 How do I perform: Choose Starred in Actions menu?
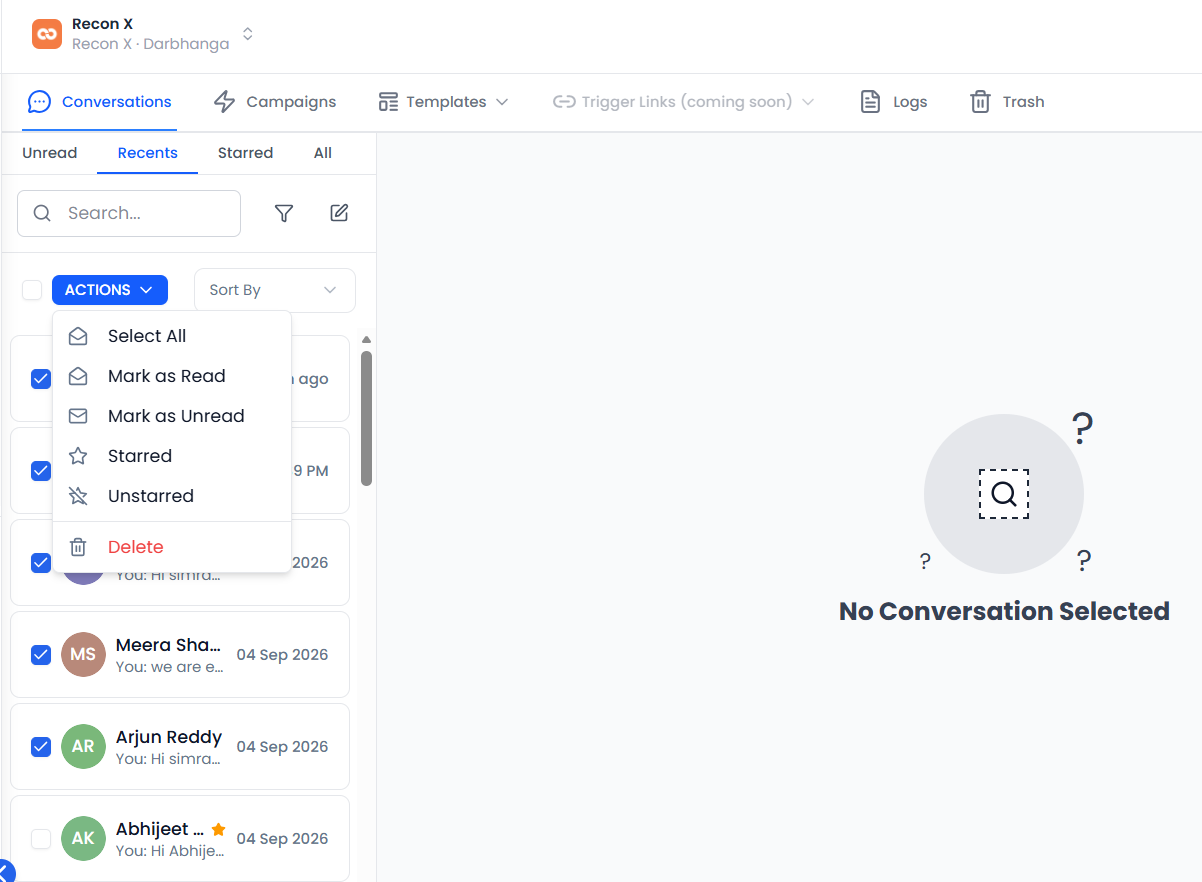(172, 456)
